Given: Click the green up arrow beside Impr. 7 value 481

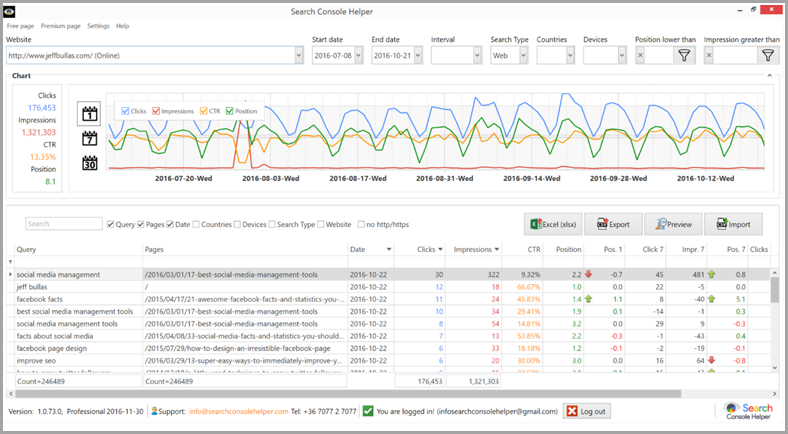Looking at the screenshot, I should [x=711, y=274].
